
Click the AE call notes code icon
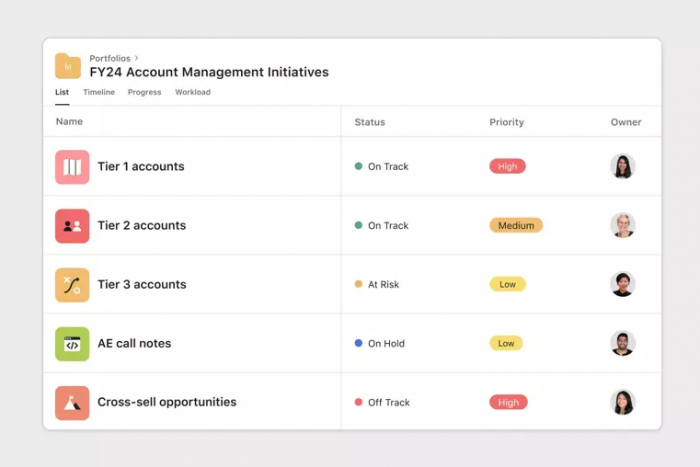click(72, 344)
